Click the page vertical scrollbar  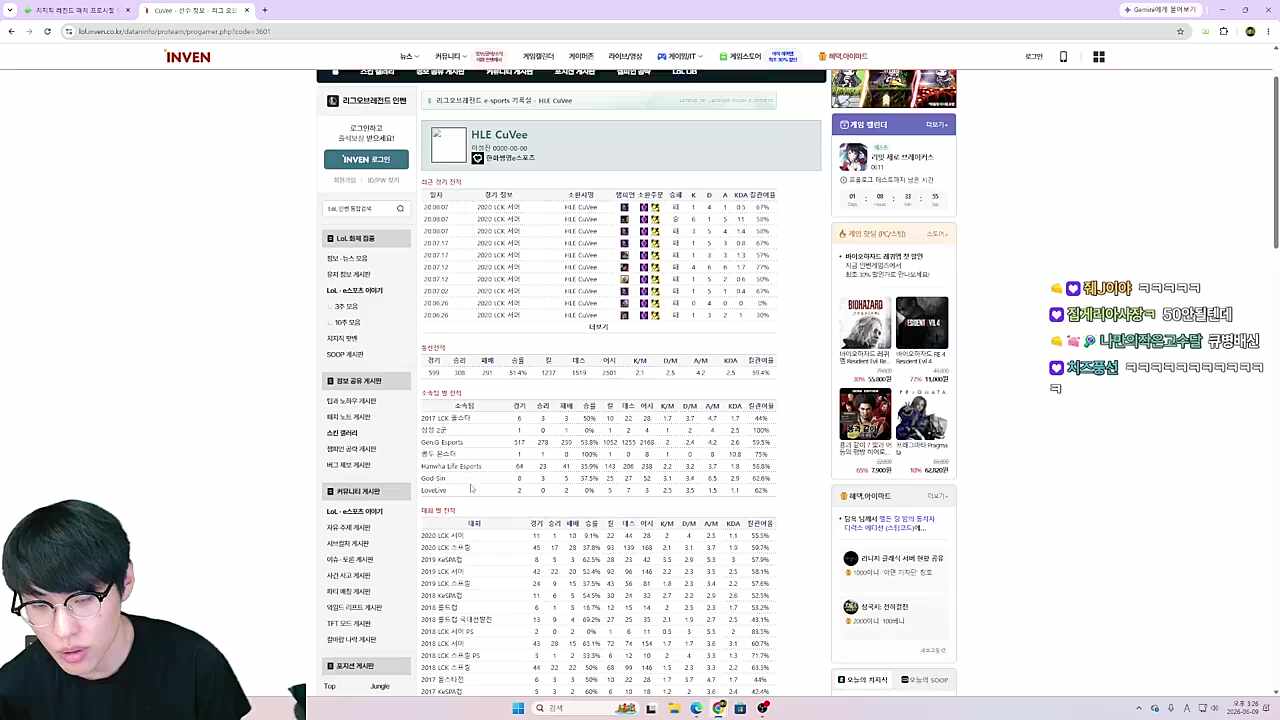click(1274, 160)
